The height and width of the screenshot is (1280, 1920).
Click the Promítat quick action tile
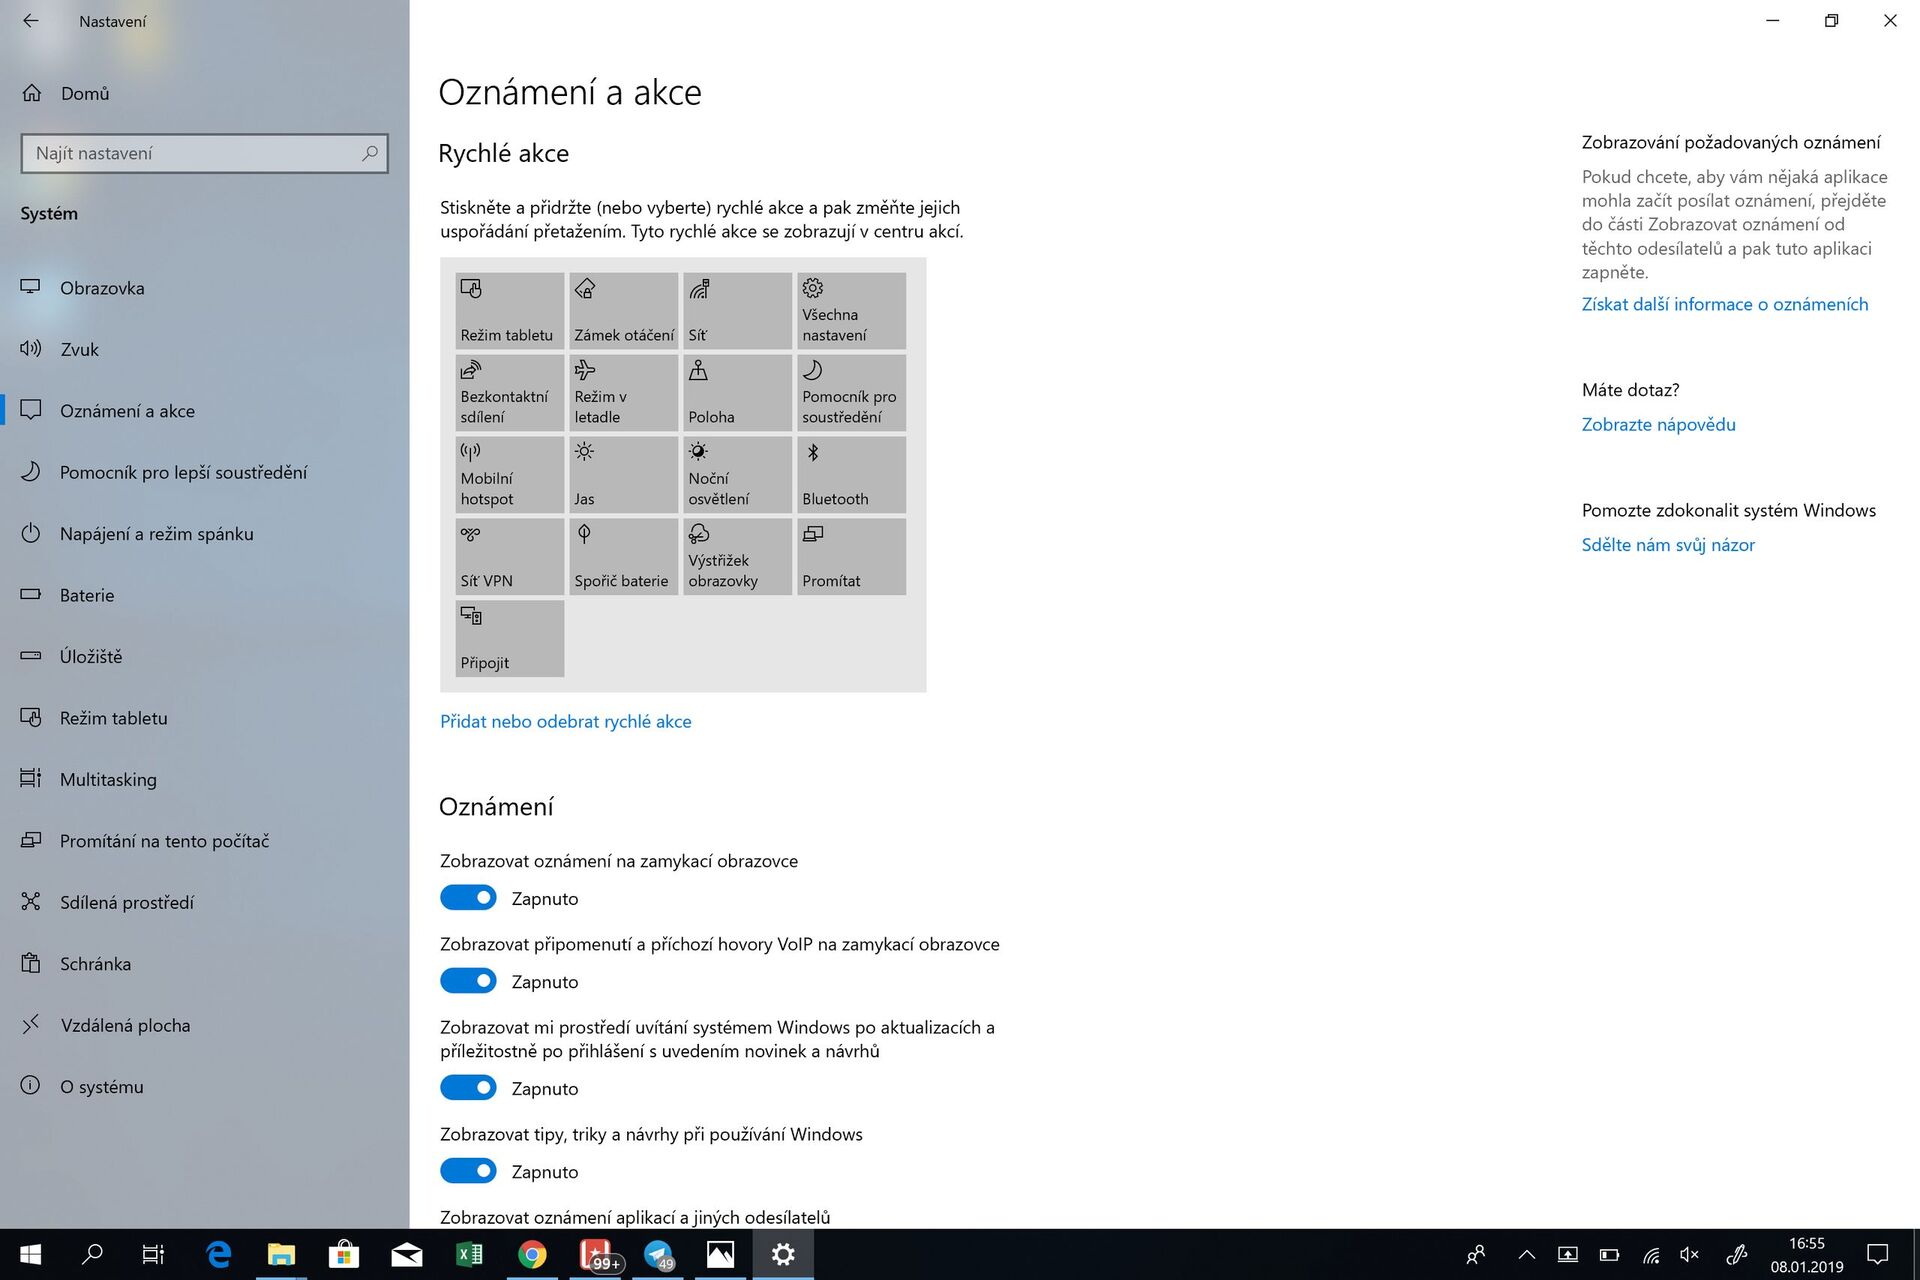click(850, 556)
